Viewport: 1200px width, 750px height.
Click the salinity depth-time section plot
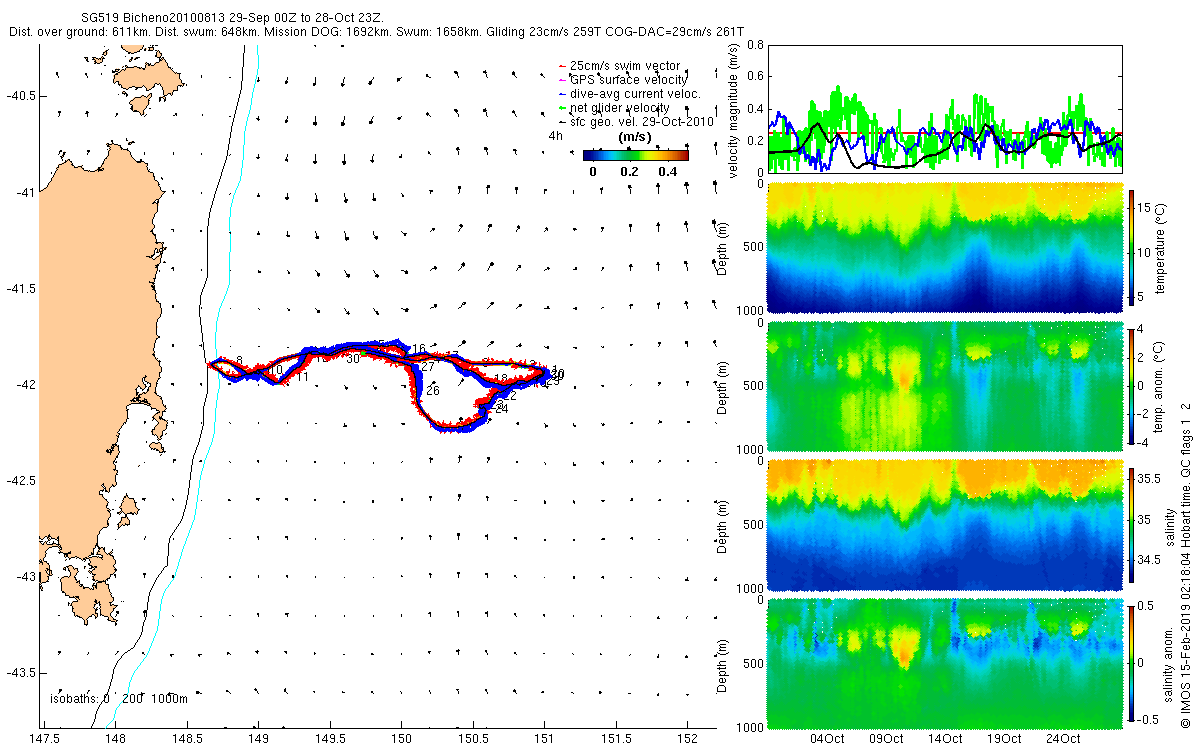click(945, 524)
